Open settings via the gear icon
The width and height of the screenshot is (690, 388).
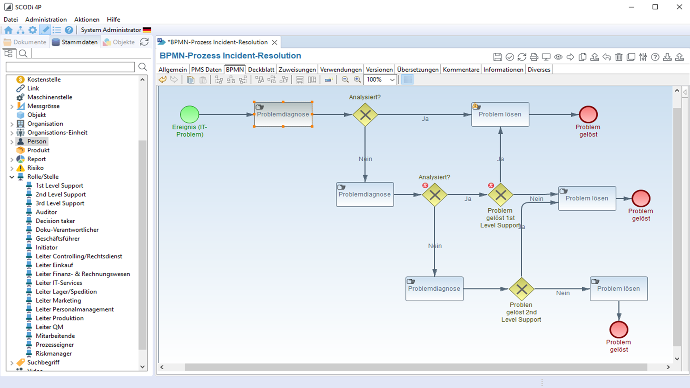coord(33,30)
